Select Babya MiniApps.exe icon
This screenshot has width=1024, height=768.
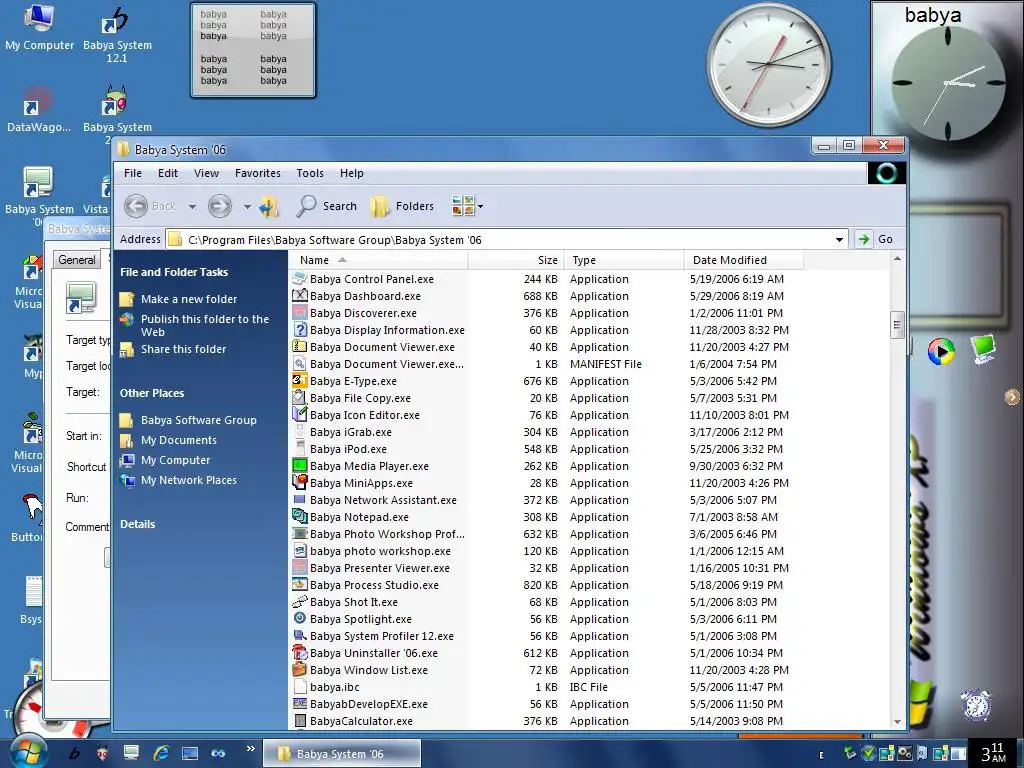(300, 483)
